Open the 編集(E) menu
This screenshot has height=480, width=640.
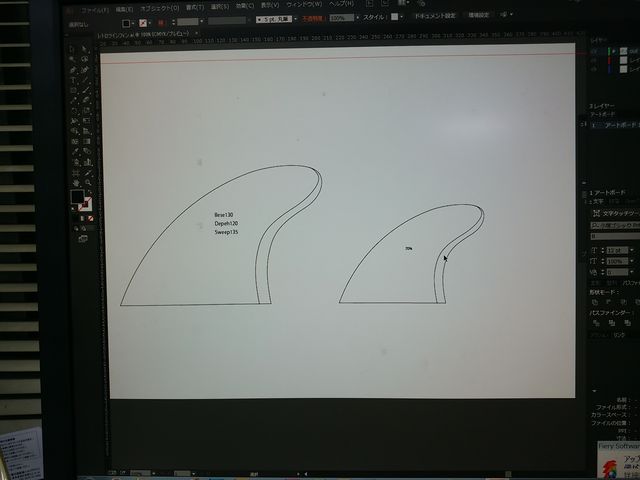(124, 9)
